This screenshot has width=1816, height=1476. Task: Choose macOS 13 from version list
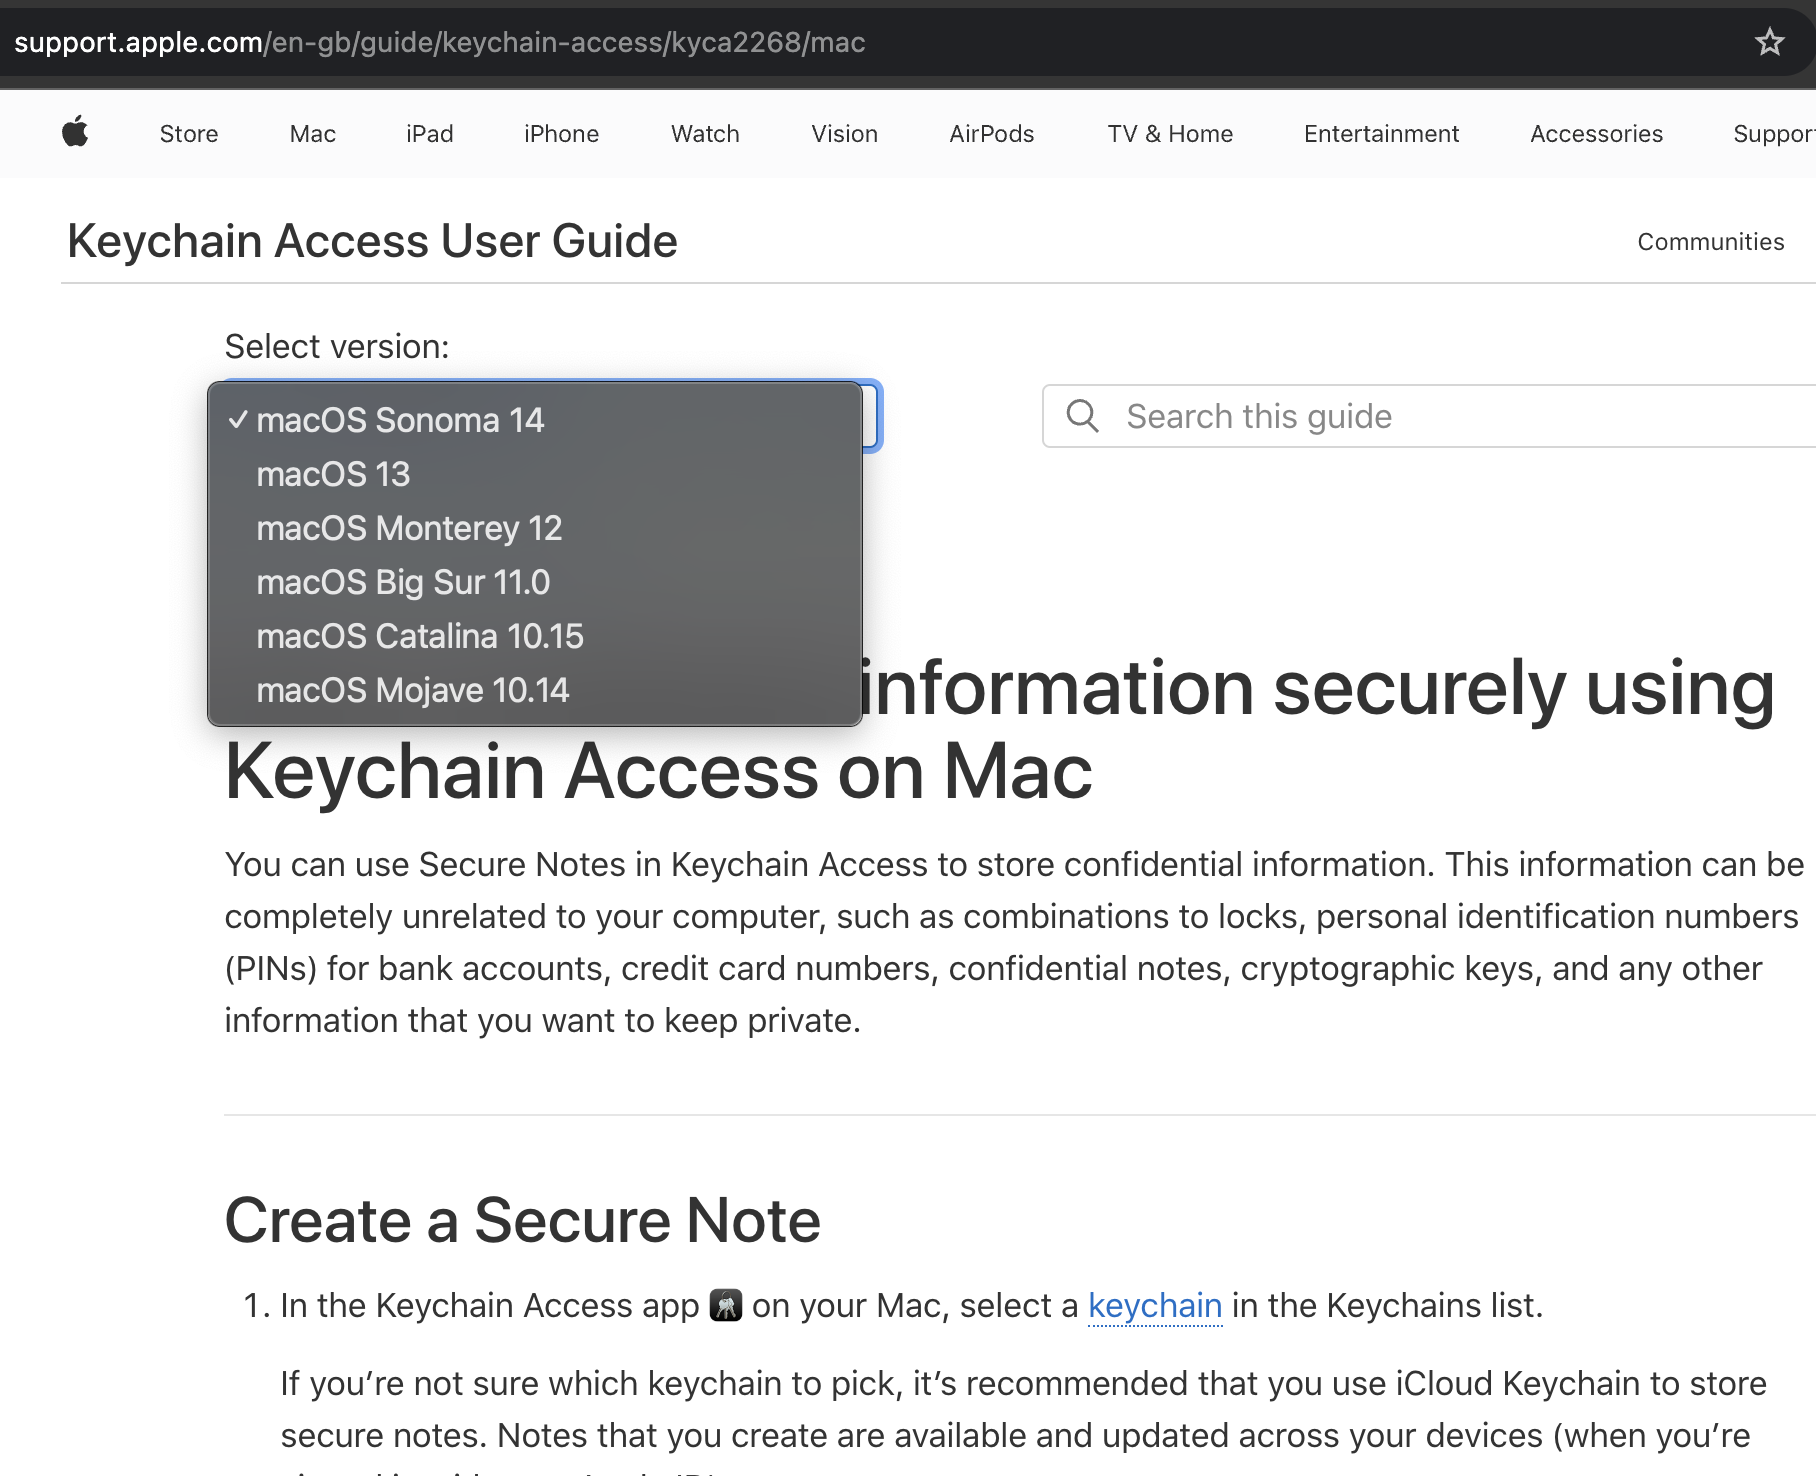point(333,474)
